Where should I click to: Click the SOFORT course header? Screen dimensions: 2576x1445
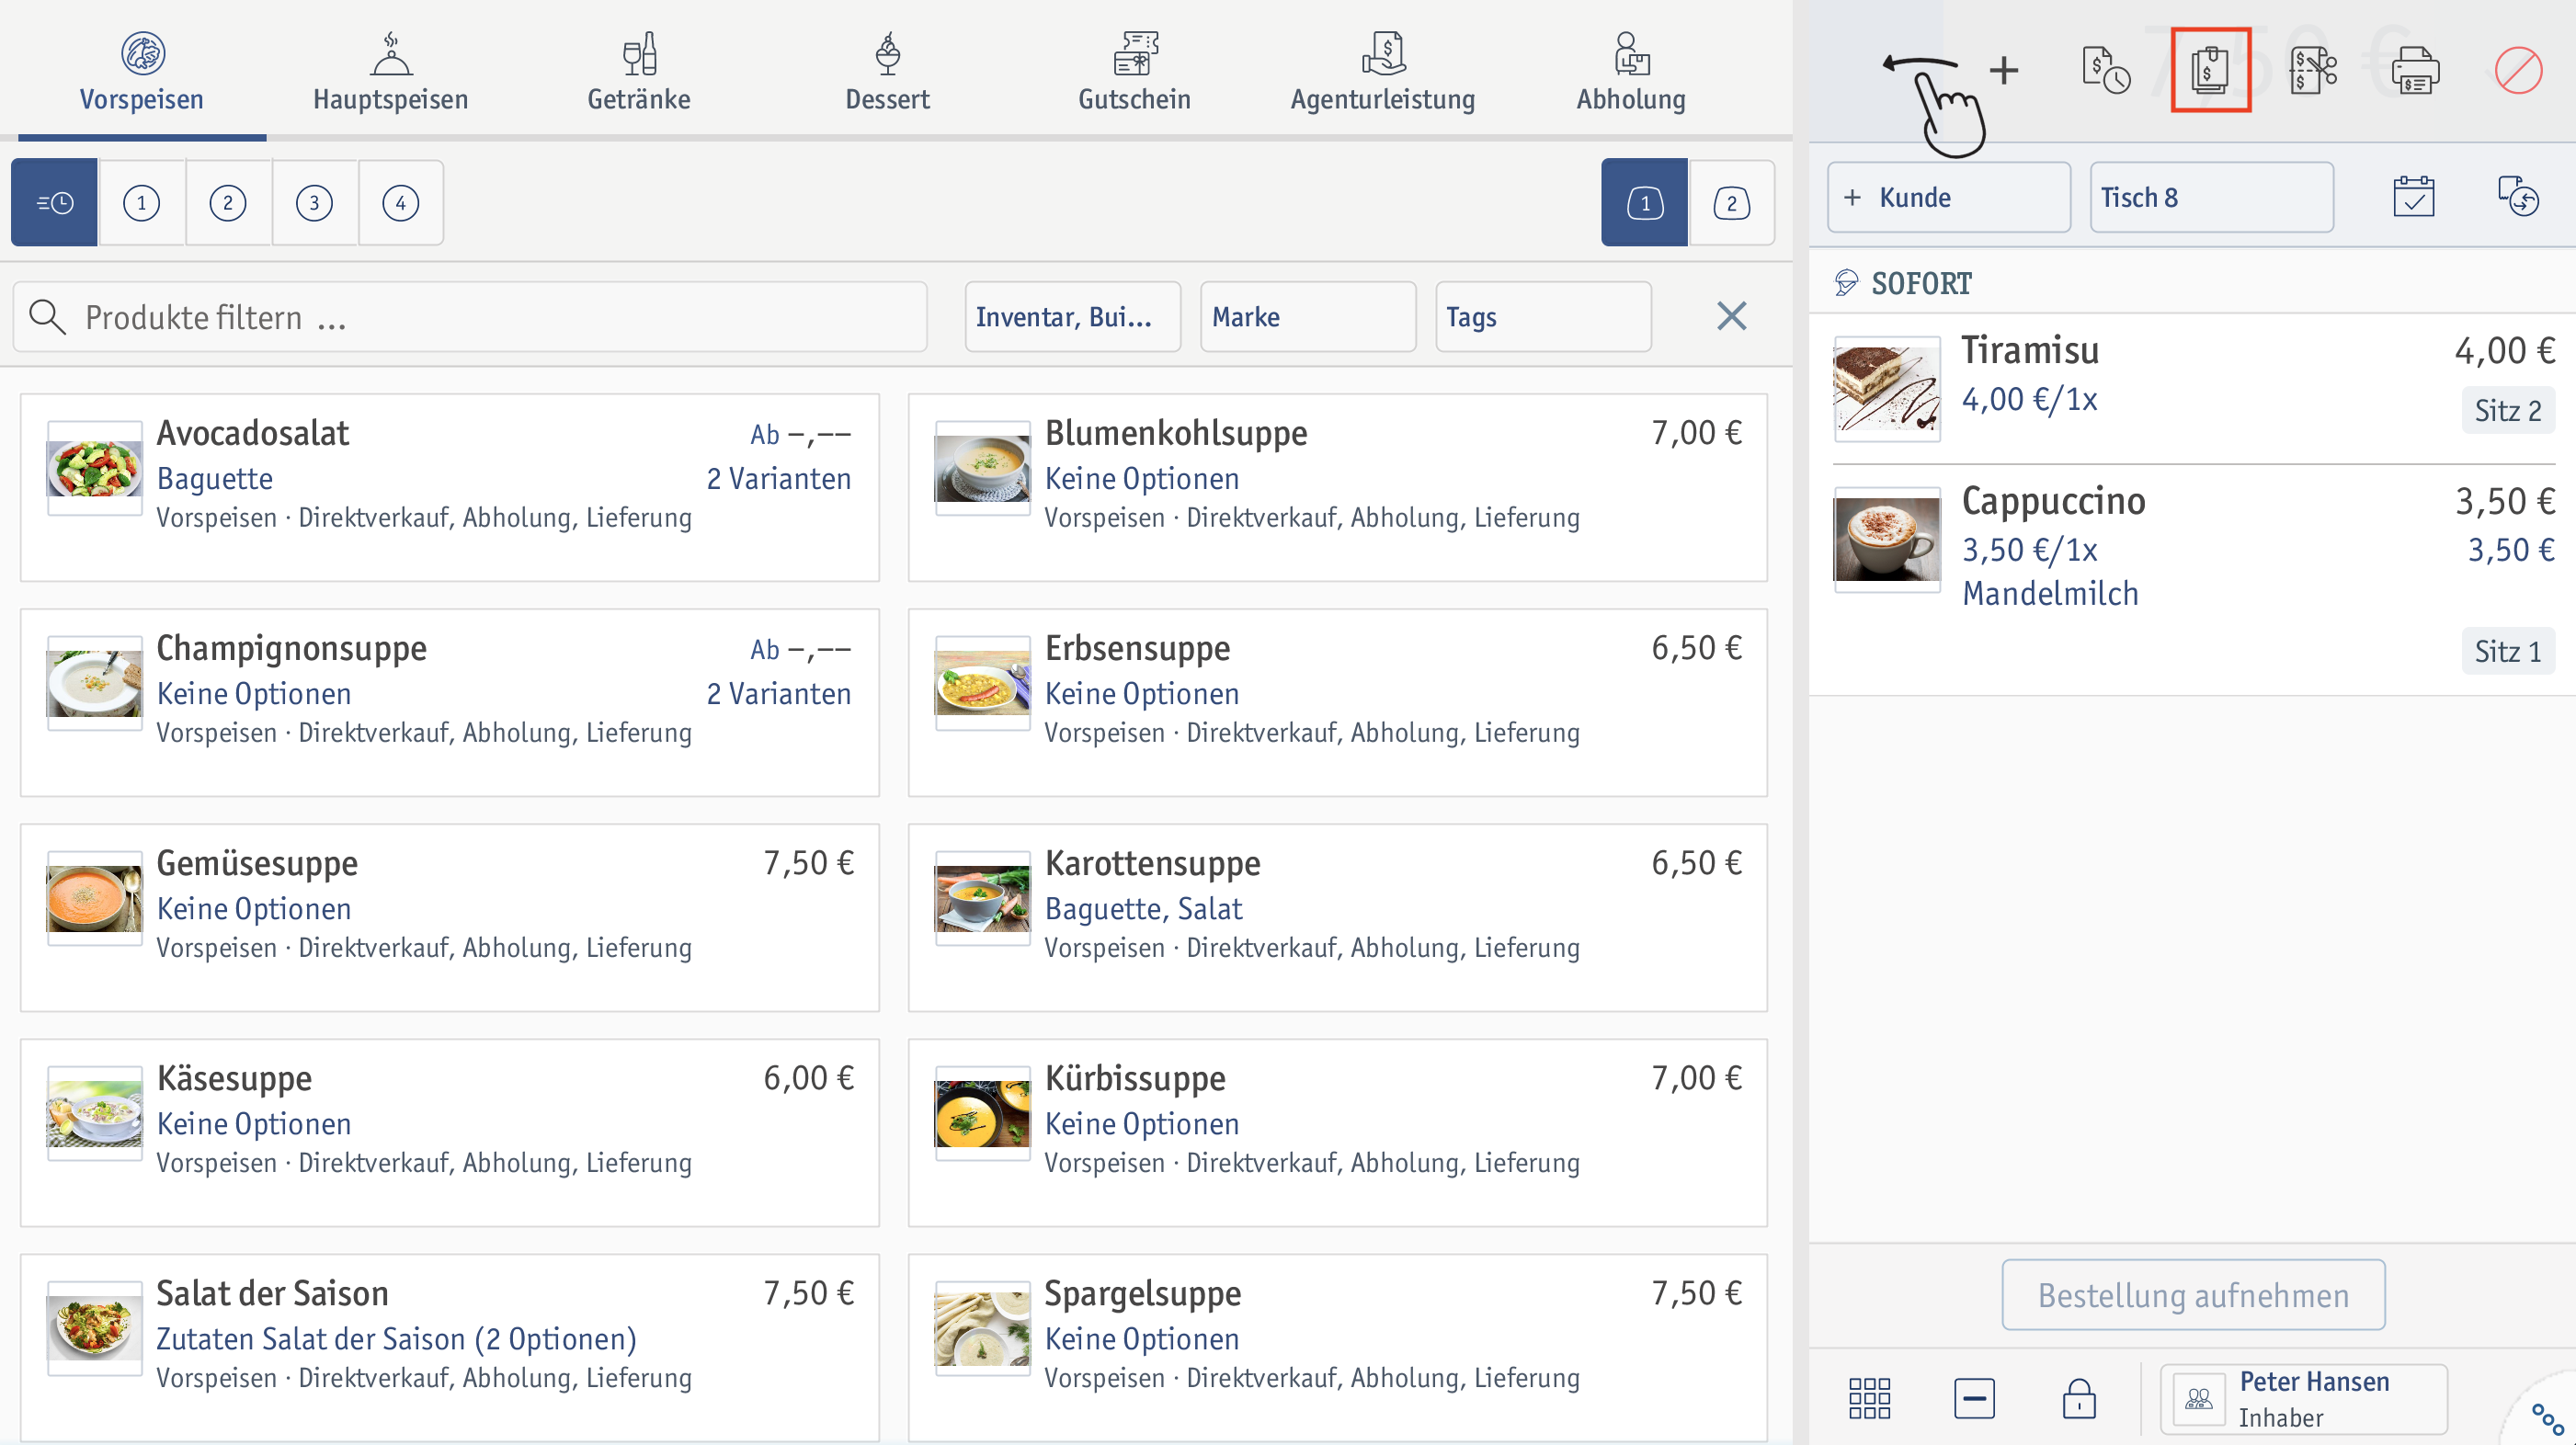click(2192, 283)
